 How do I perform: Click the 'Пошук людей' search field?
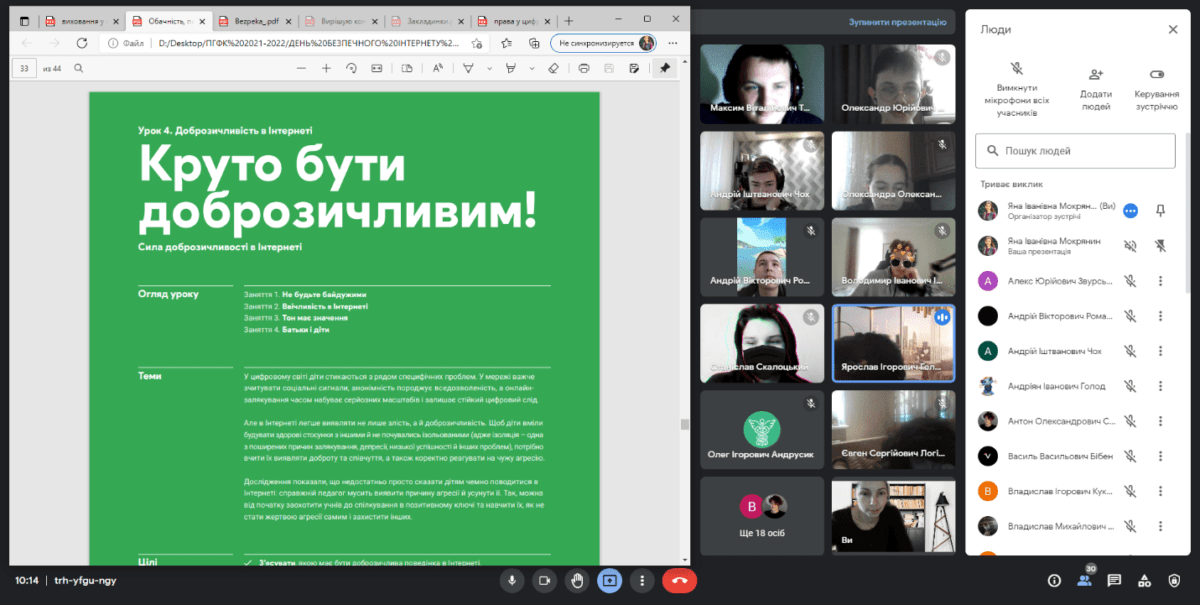(x=1075, y=151)
